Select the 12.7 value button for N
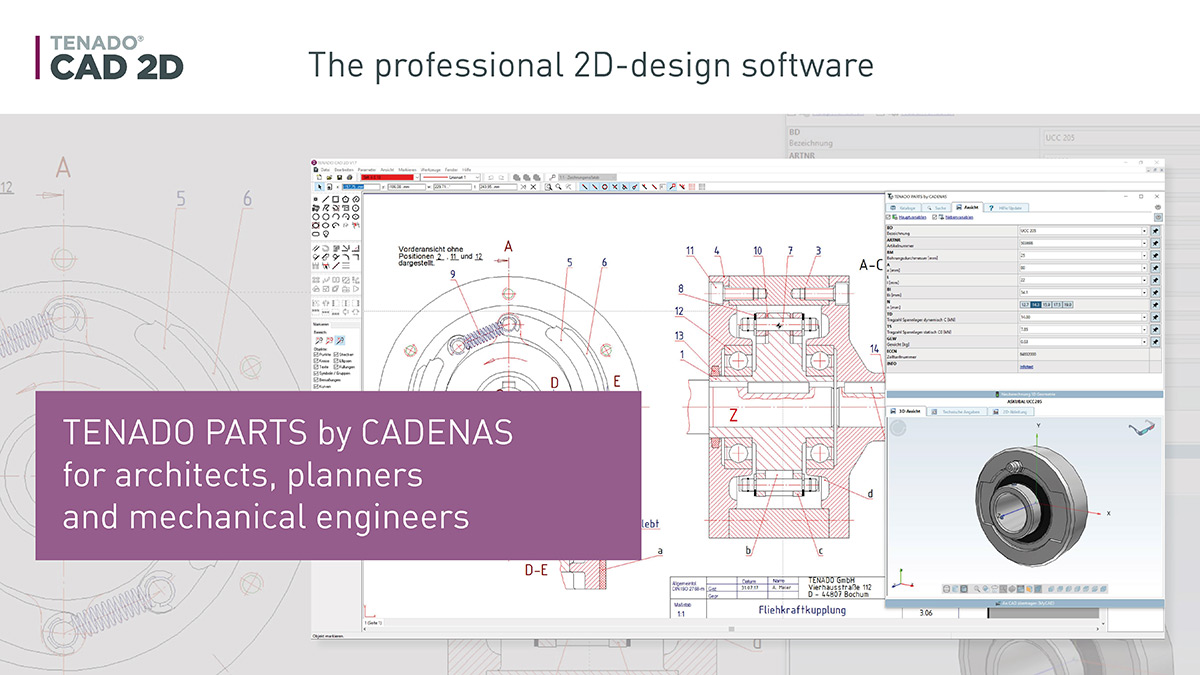This screenshot has height=675, width=1200. click(x=1025, y=305)
